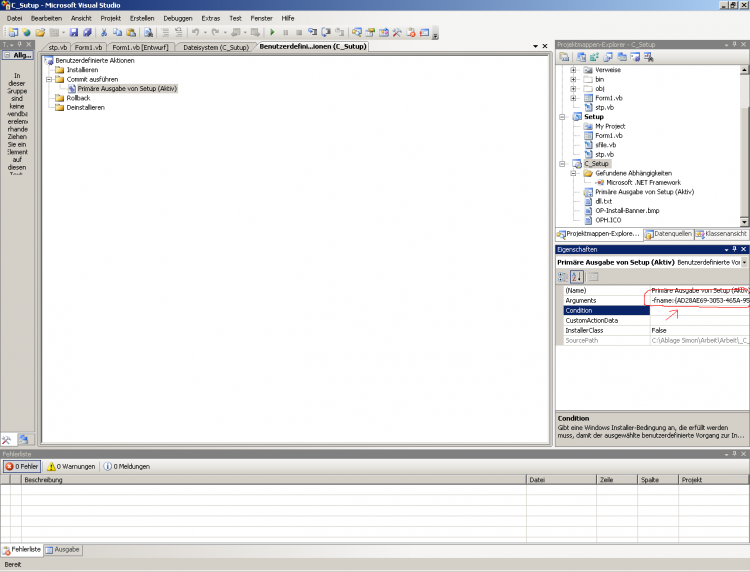The image size is (750, 572).
Task: Click the alphabetical sort icon in Eigenschaften
Action: point(577,276)
